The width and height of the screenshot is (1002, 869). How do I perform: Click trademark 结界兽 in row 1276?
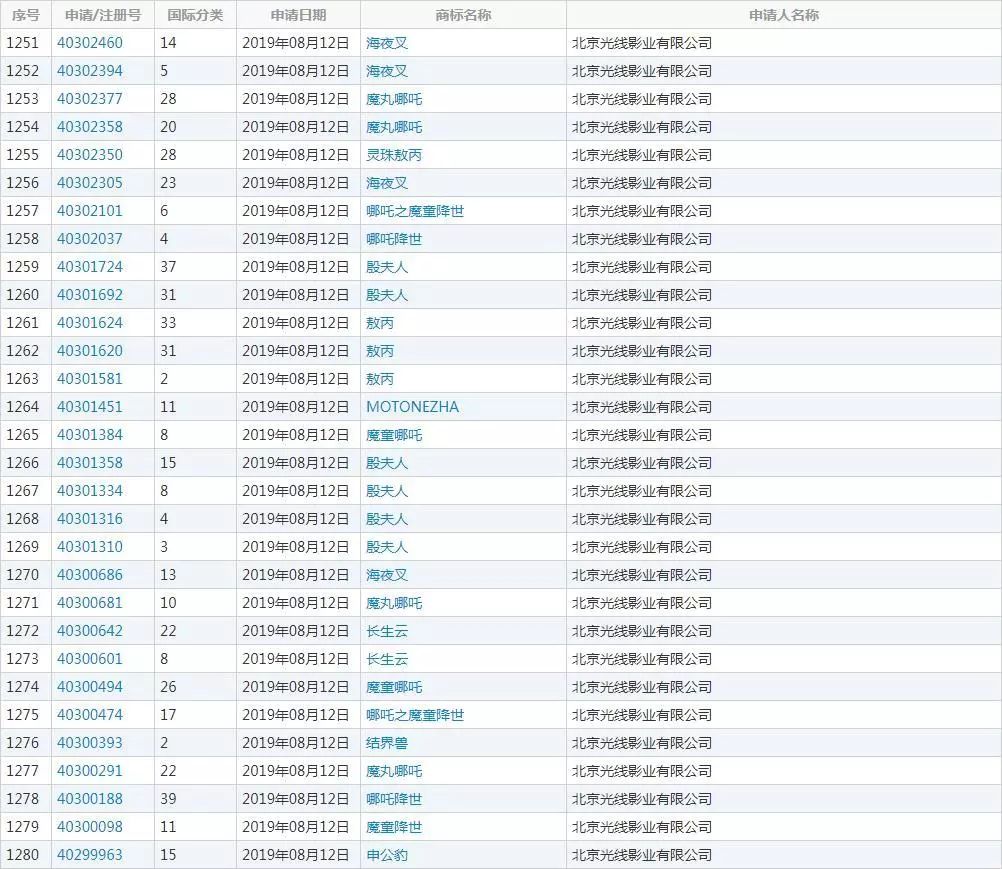(x=387, y=742)
